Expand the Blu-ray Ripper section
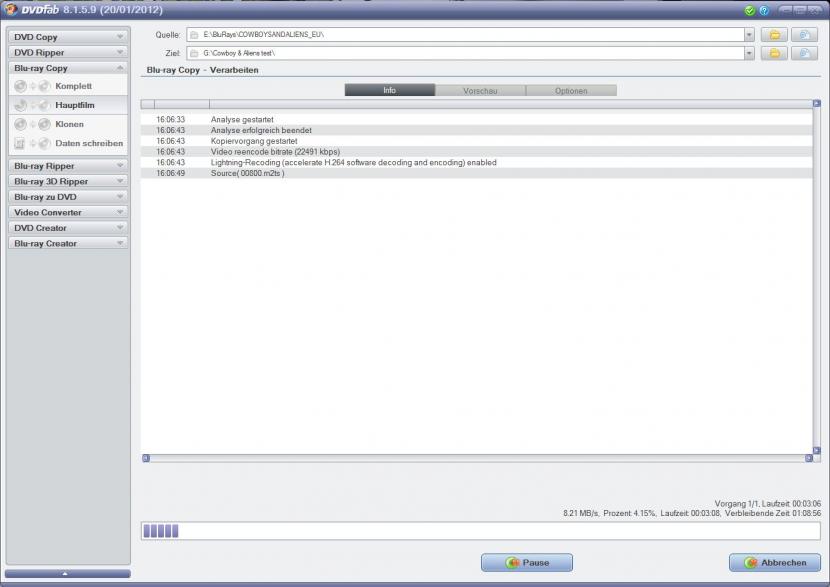This screenshot has width=830, height=587. [x=68, y=166]
